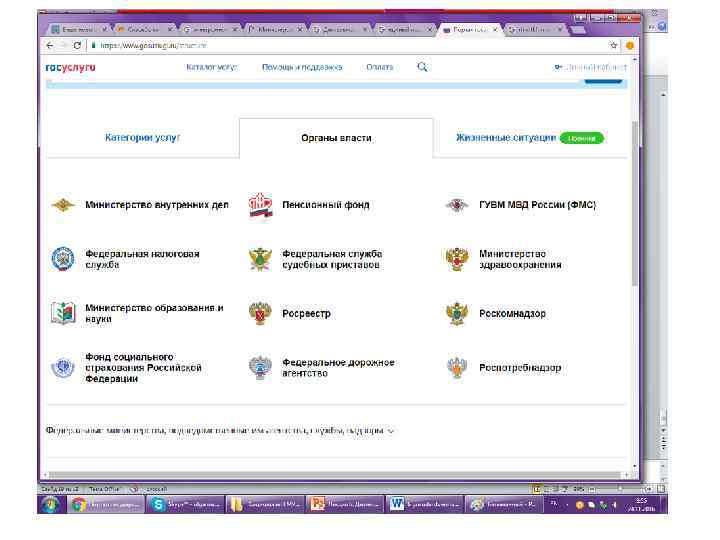Open the last taskbar application button
The width and height of the screenshot is (720, 540).
point(504,505)
